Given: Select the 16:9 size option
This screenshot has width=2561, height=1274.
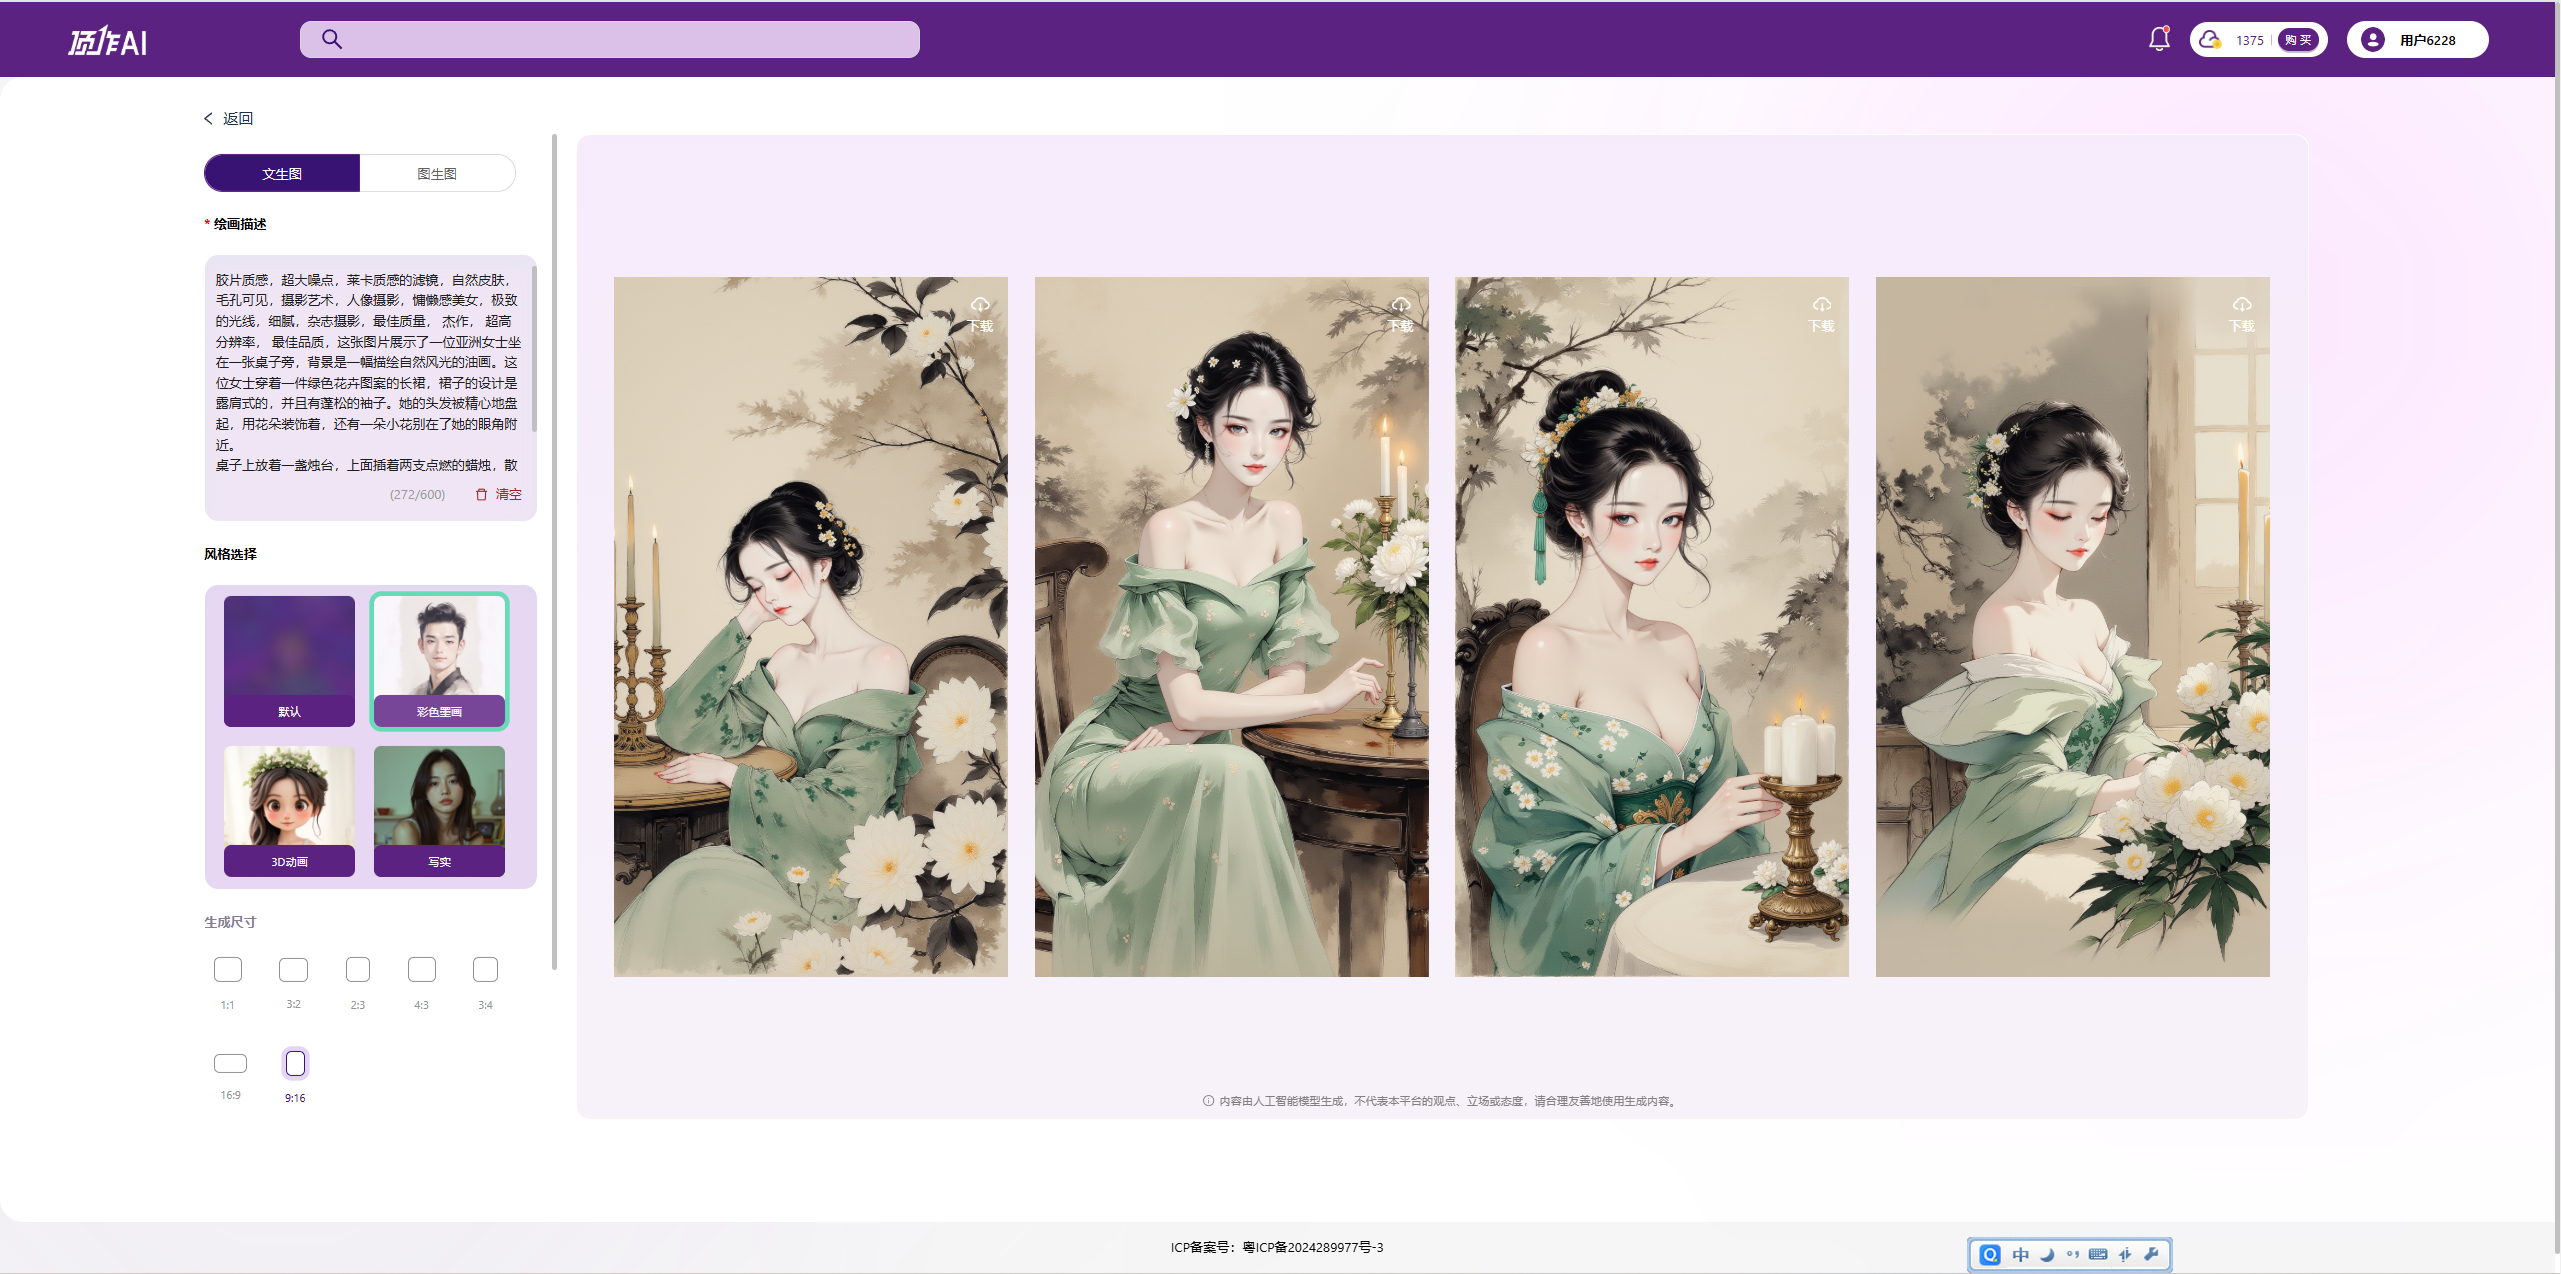Looking at the screenshot, I should click(230, 1063).
